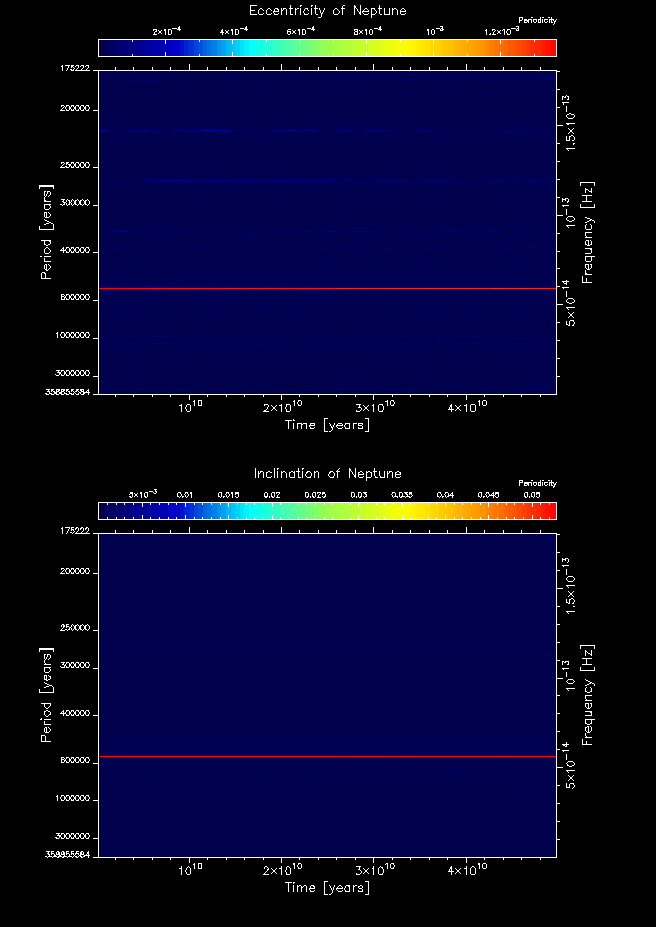
Task: Click the "Period [years]" axis label of the top plot
Action: click(x=46, y=231)
